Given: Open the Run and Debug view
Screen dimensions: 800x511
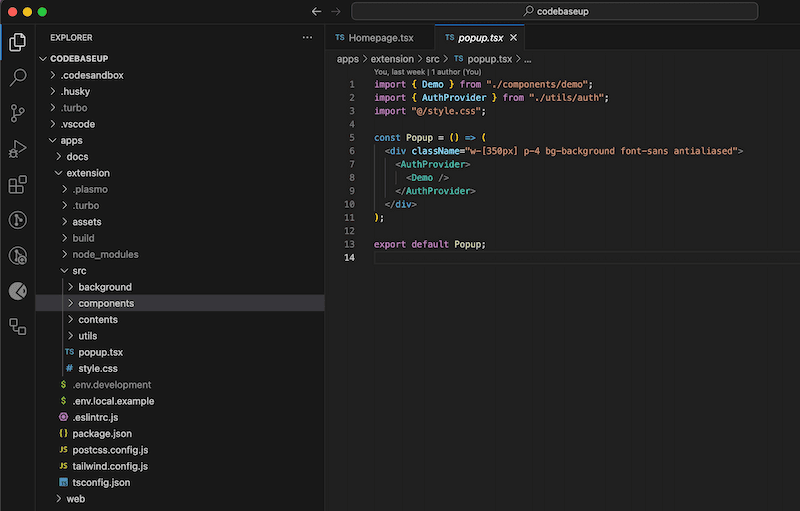Looking at the screenshot, I should click(x=17, y=149).
